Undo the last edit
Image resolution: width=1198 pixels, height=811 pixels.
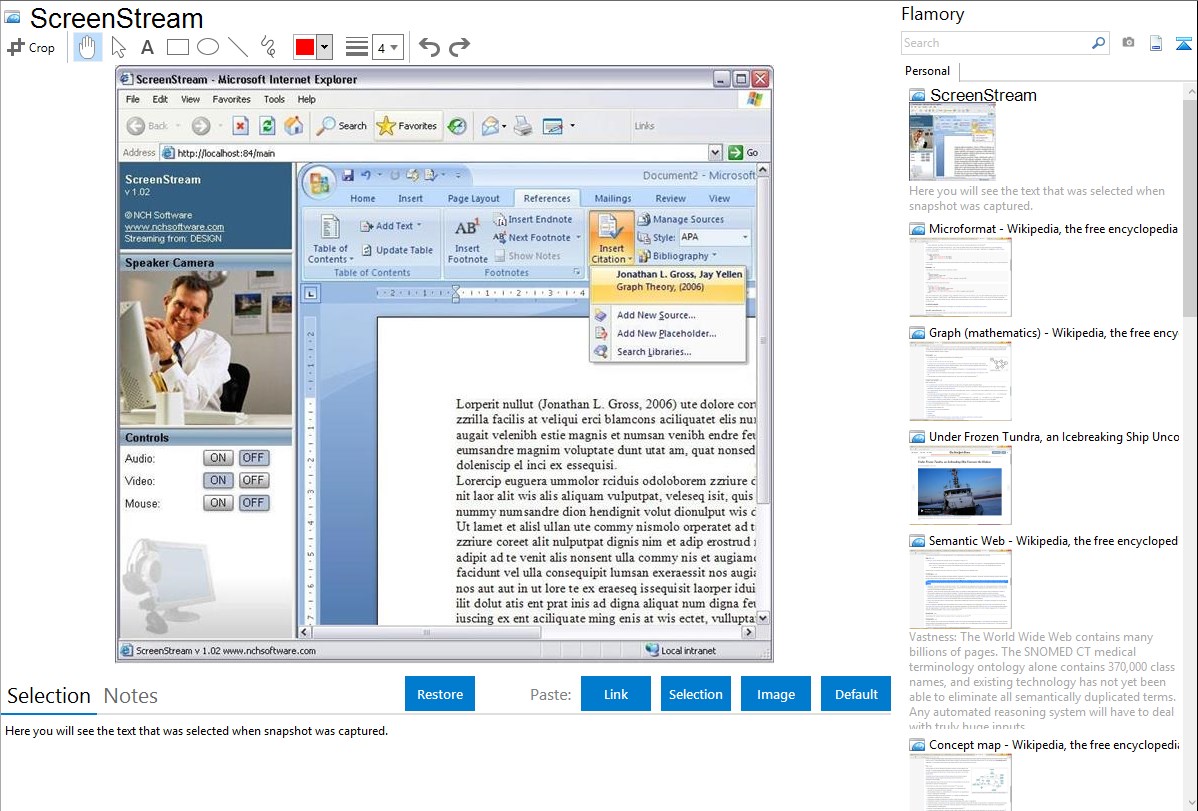tap(429, 47)
